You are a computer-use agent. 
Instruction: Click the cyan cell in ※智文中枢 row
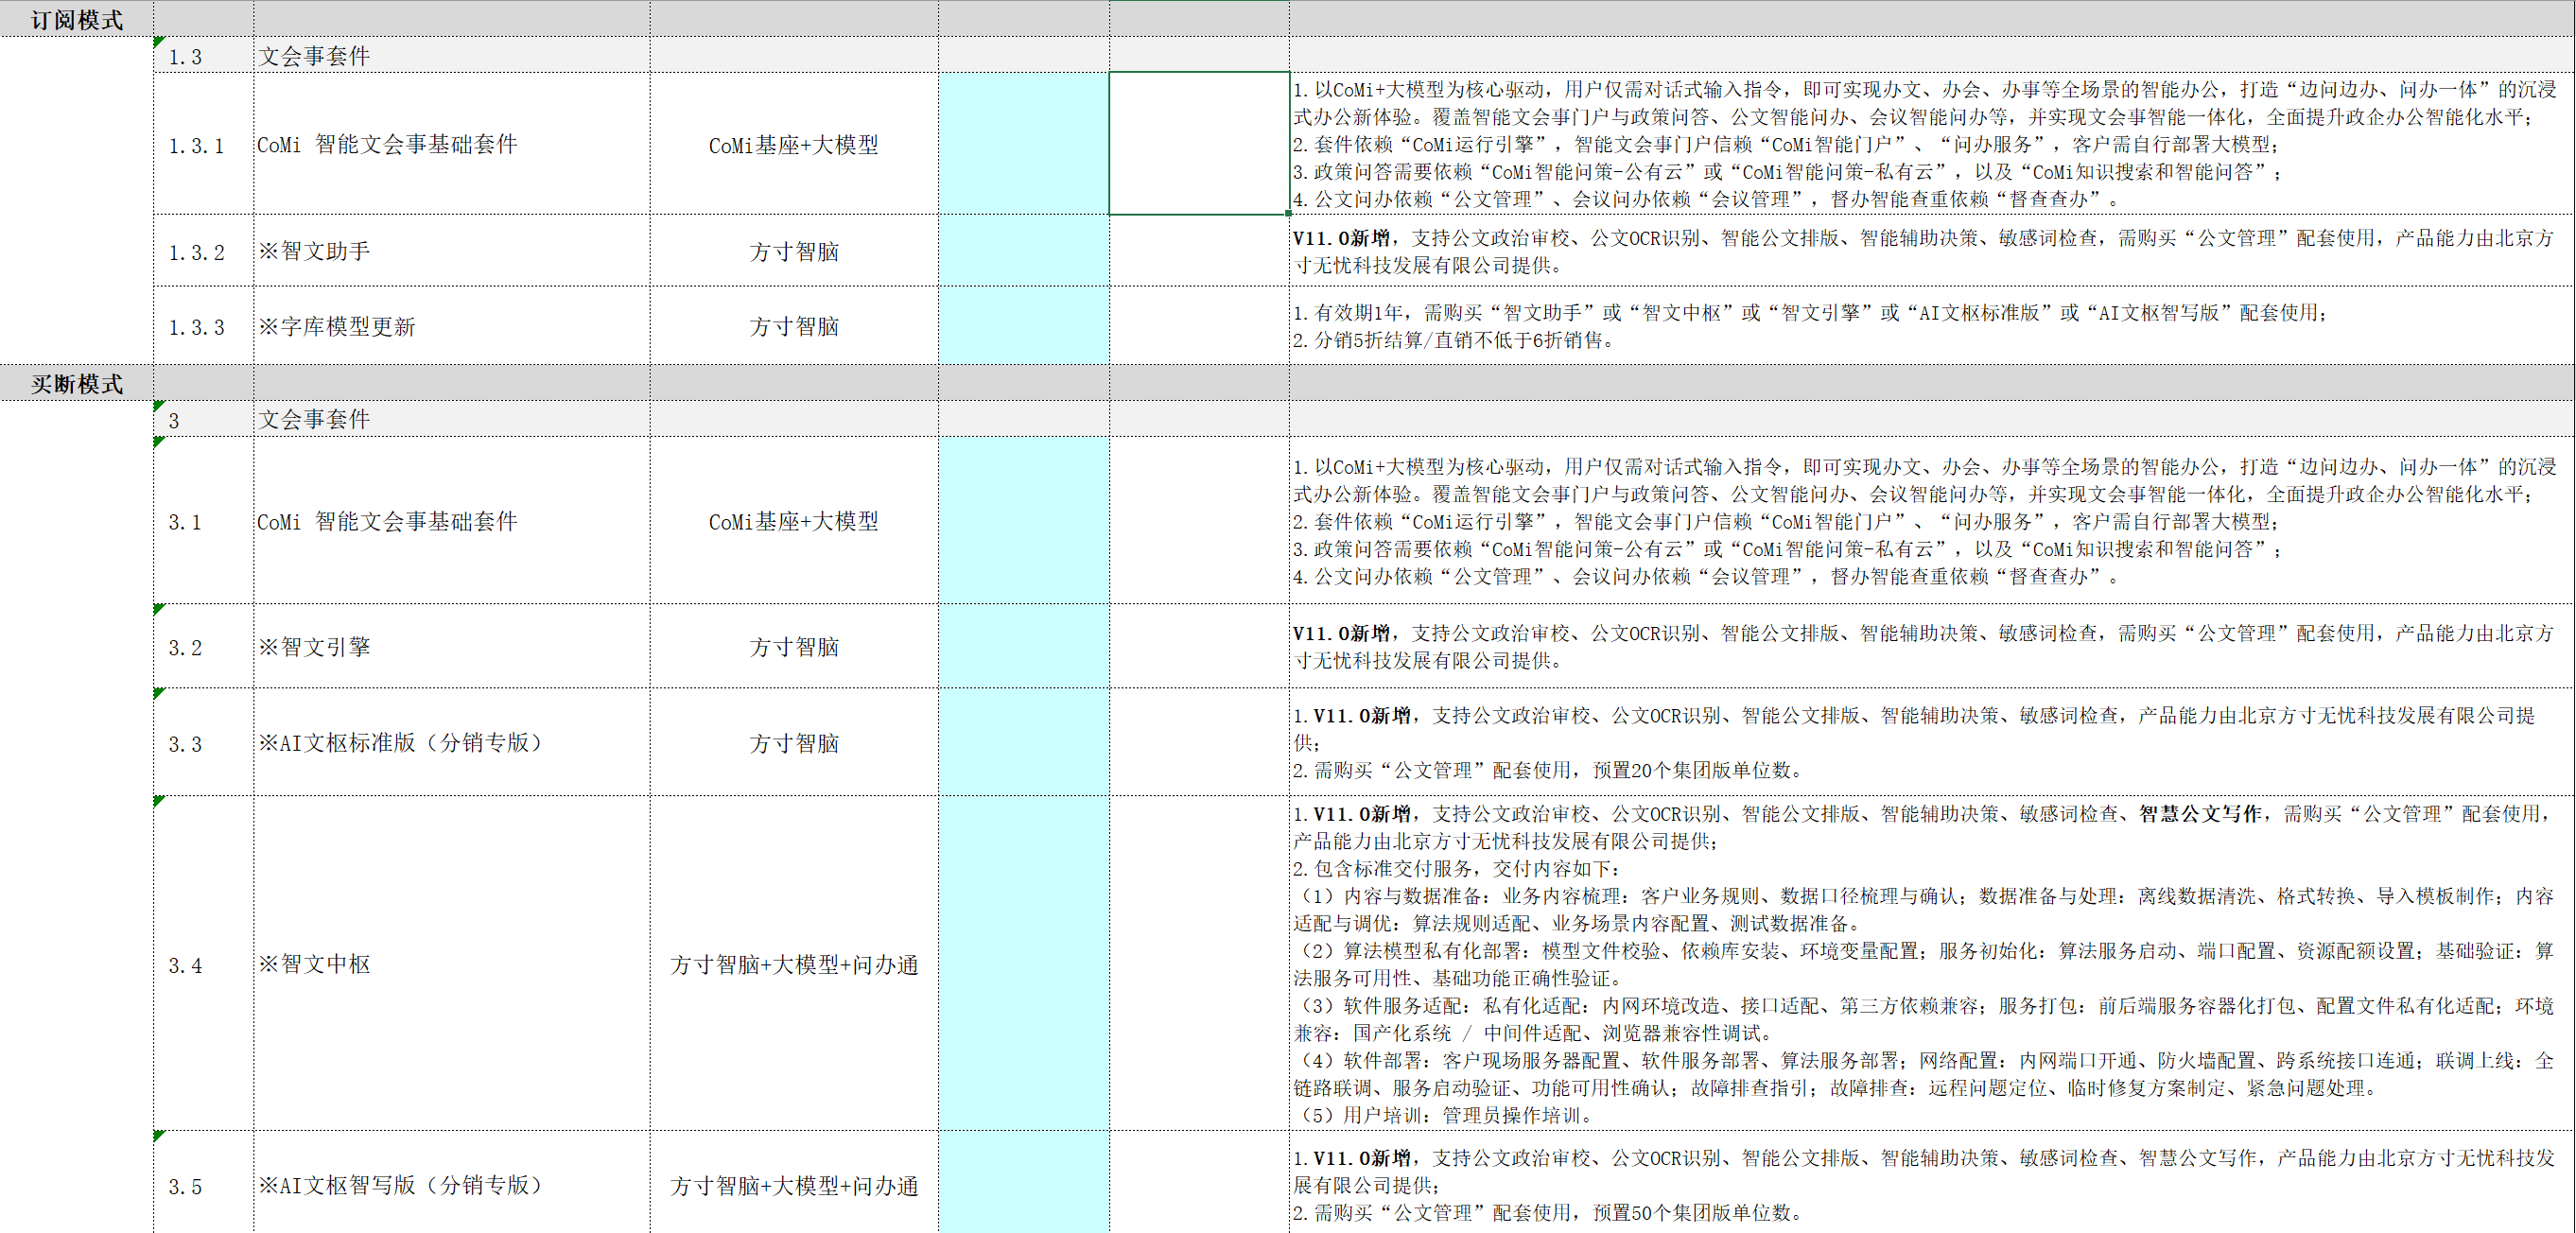pos(1024,964)
